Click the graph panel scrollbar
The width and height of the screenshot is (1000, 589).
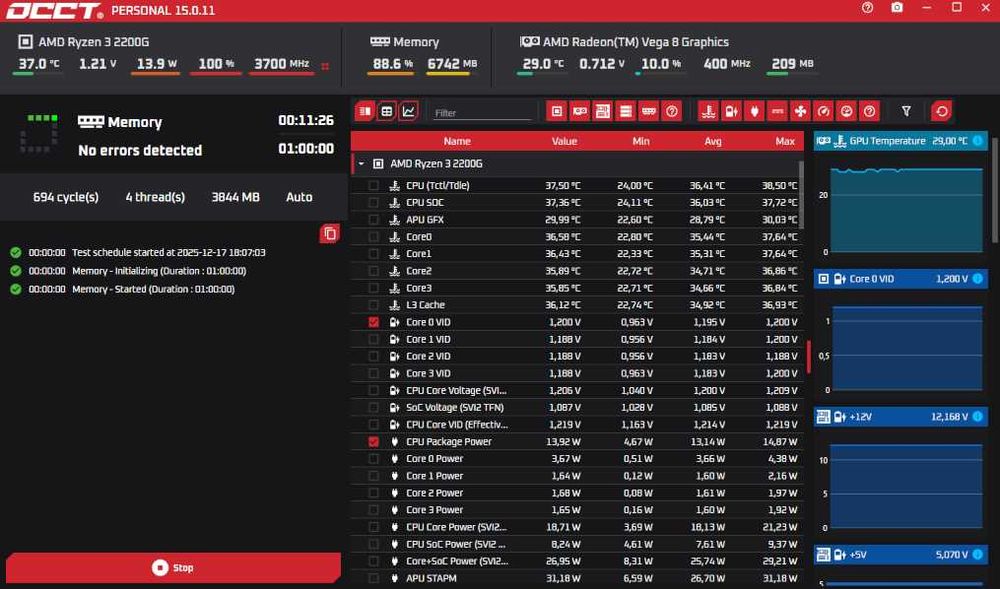click(x=994, y=189)
